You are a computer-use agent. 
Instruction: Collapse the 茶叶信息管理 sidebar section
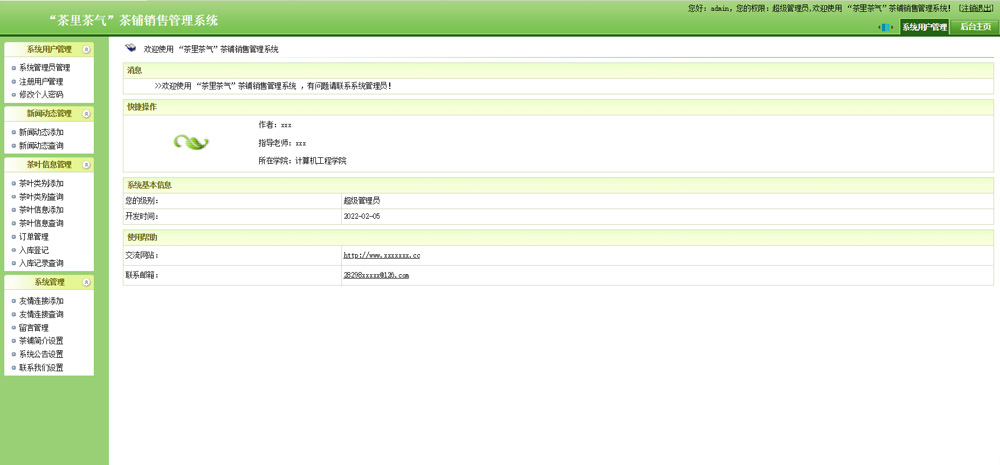87,165
